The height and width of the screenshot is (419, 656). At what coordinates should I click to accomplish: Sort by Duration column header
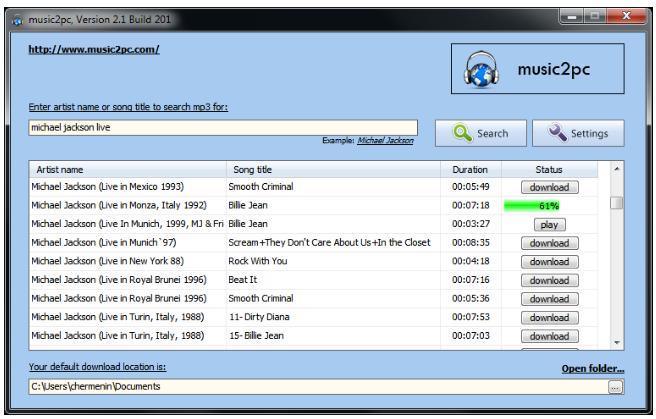(x=471, y=170)
